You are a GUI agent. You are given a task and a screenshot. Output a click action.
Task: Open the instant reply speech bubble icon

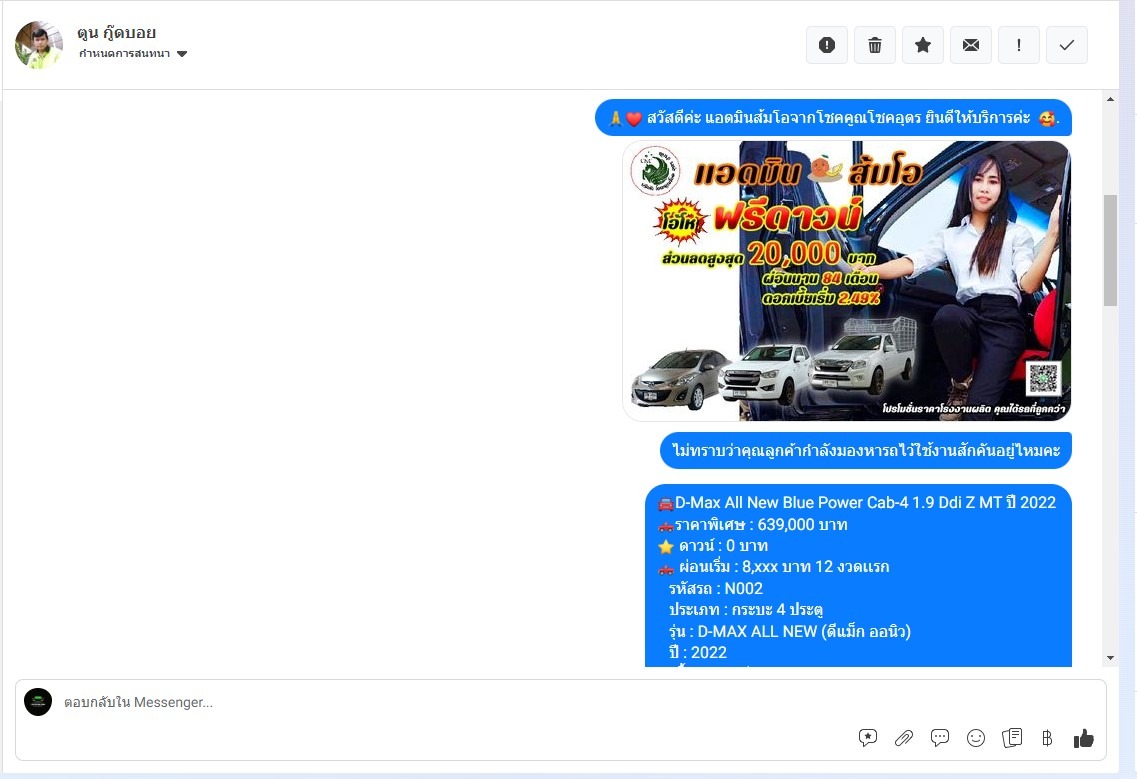tap(940, 738)
